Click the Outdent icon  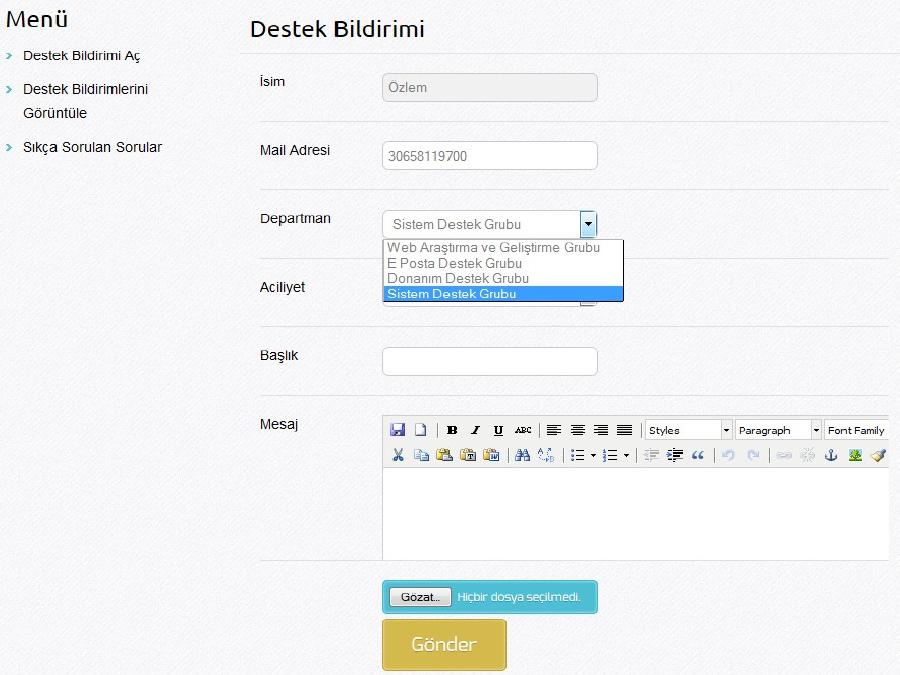point(651,455)
